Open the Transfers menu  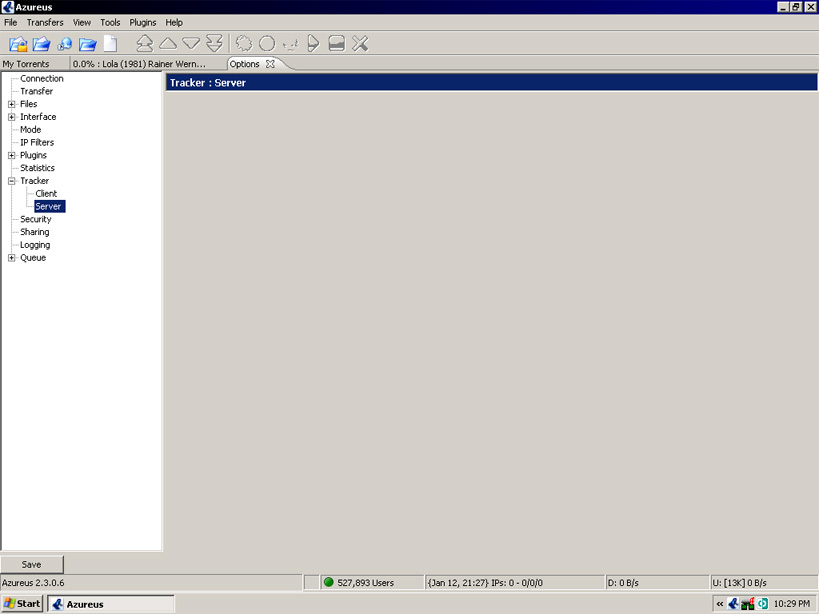[x=45, y=22]
